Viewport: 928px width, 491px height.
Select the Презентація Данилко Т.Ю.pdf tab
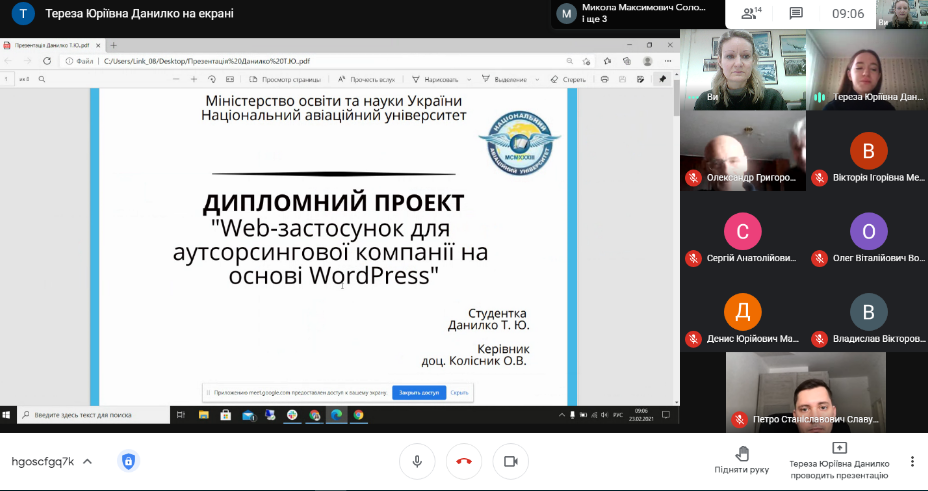click(52, 45)
